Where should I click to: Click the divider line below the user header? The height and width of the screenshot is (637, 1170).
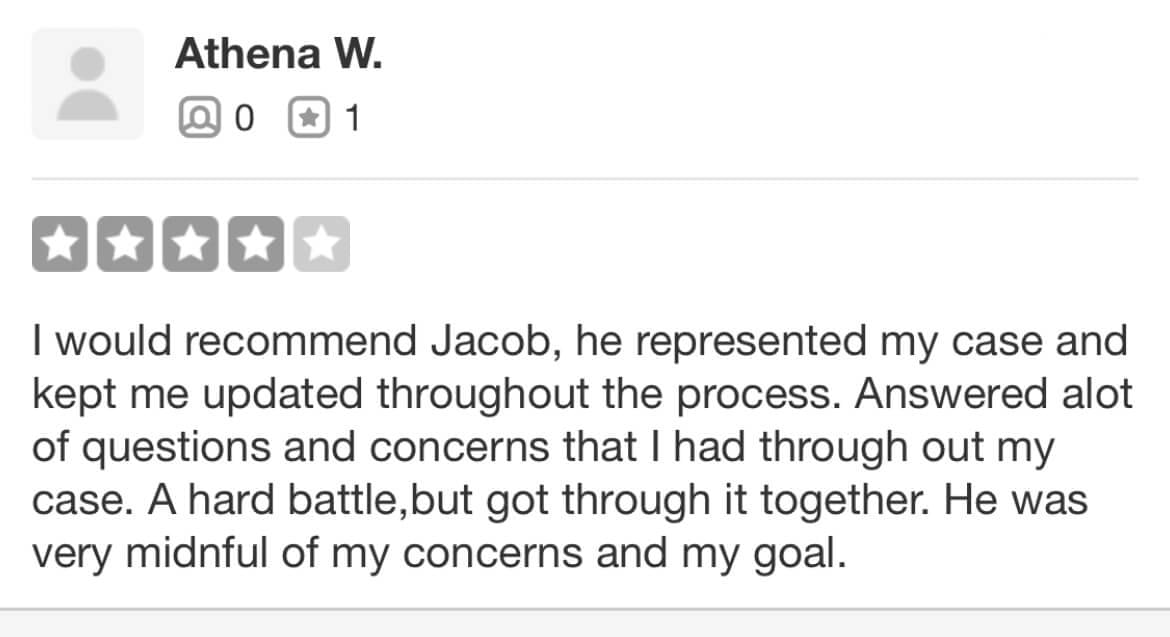pos(585,180)
